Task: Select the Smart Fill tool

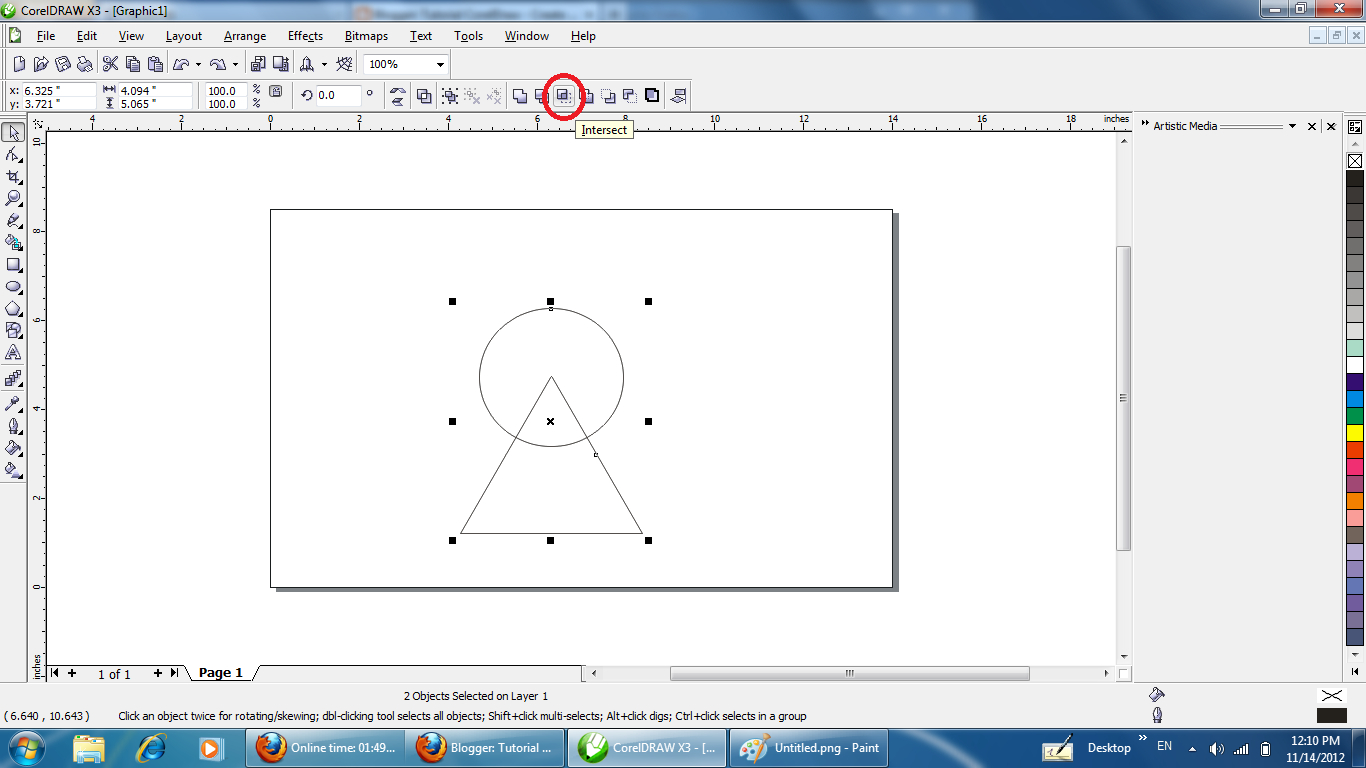Action: (13, 242)
